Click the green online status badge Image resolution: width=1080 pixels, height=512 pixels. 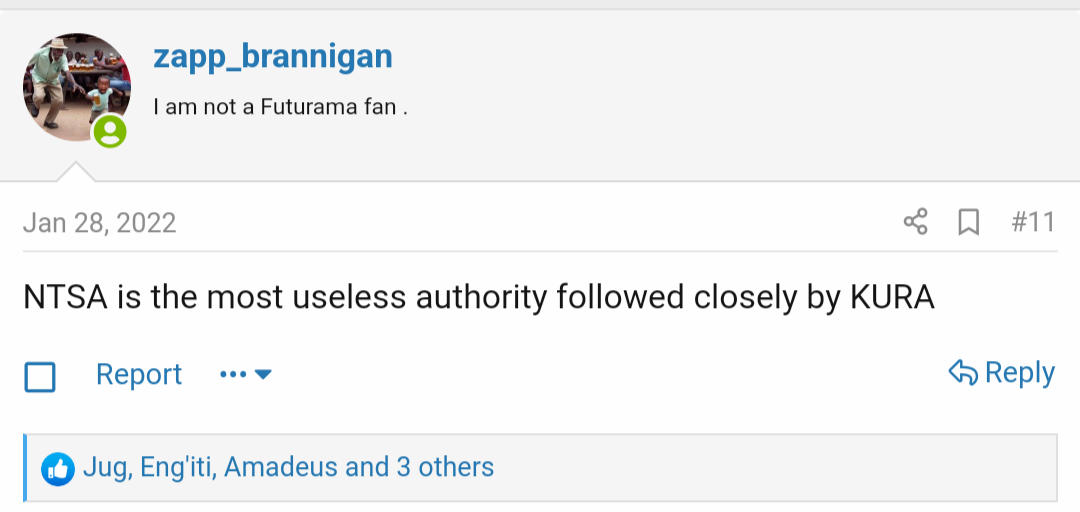[110, 131]
